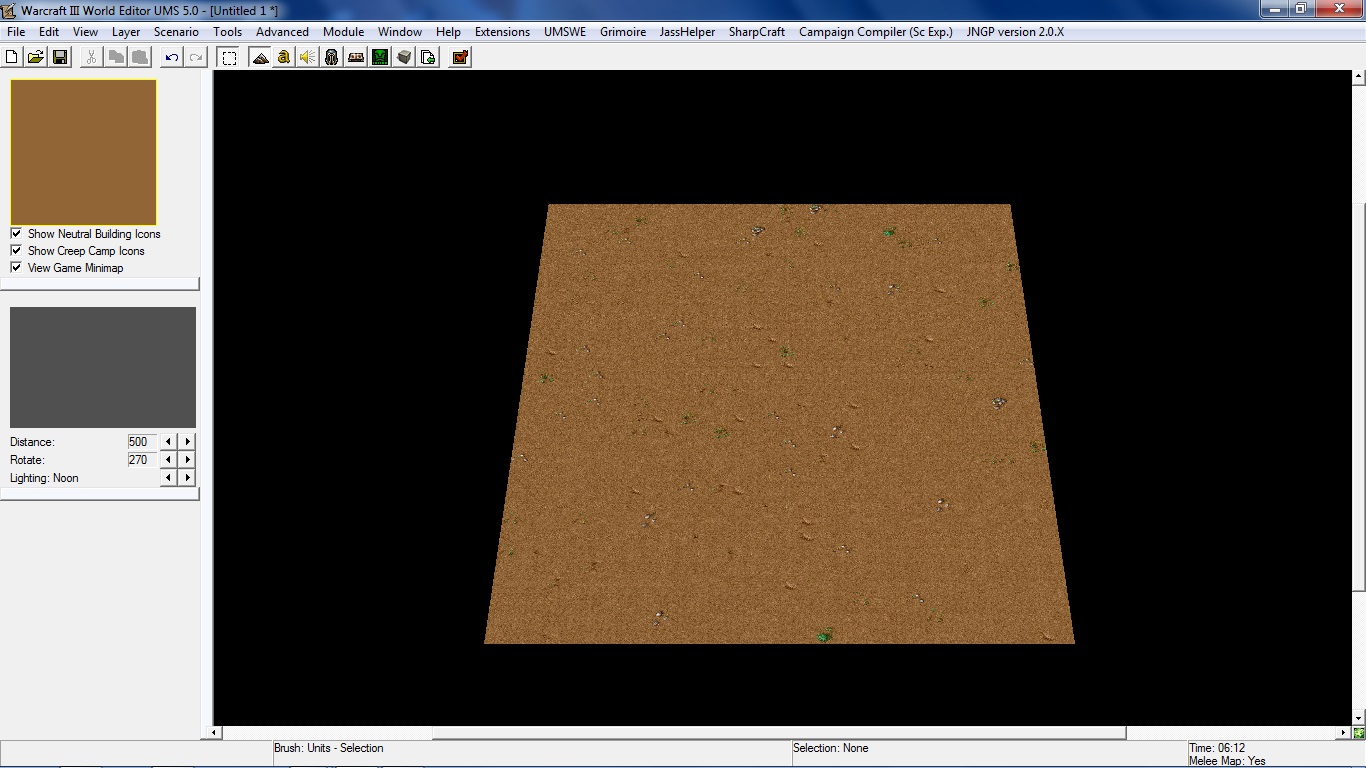This screenshot has height=768, width=1366.
Task: Launch Test Map checkmark icon
Action: point(460,57)
